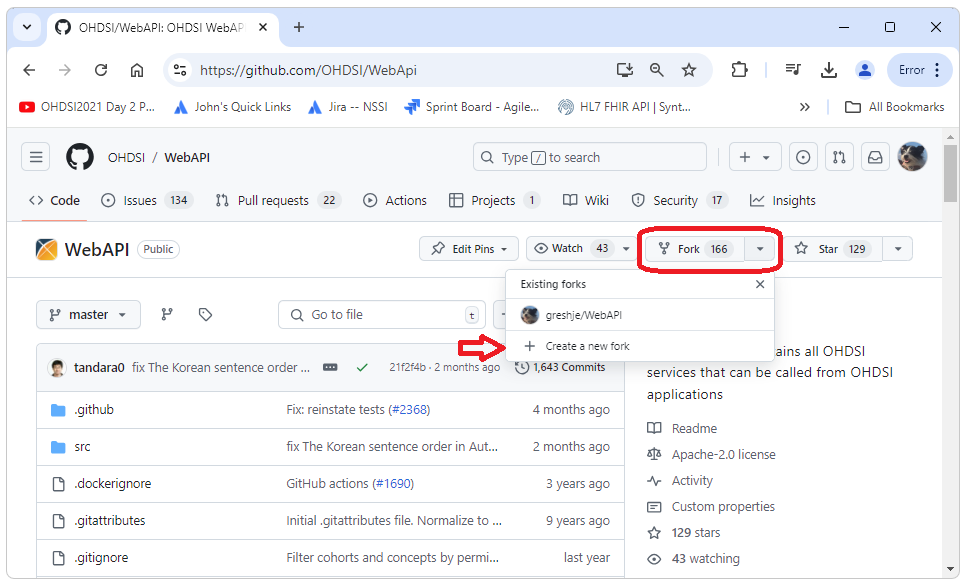Click the Error button in Chrome toolbar

(919, 70)
